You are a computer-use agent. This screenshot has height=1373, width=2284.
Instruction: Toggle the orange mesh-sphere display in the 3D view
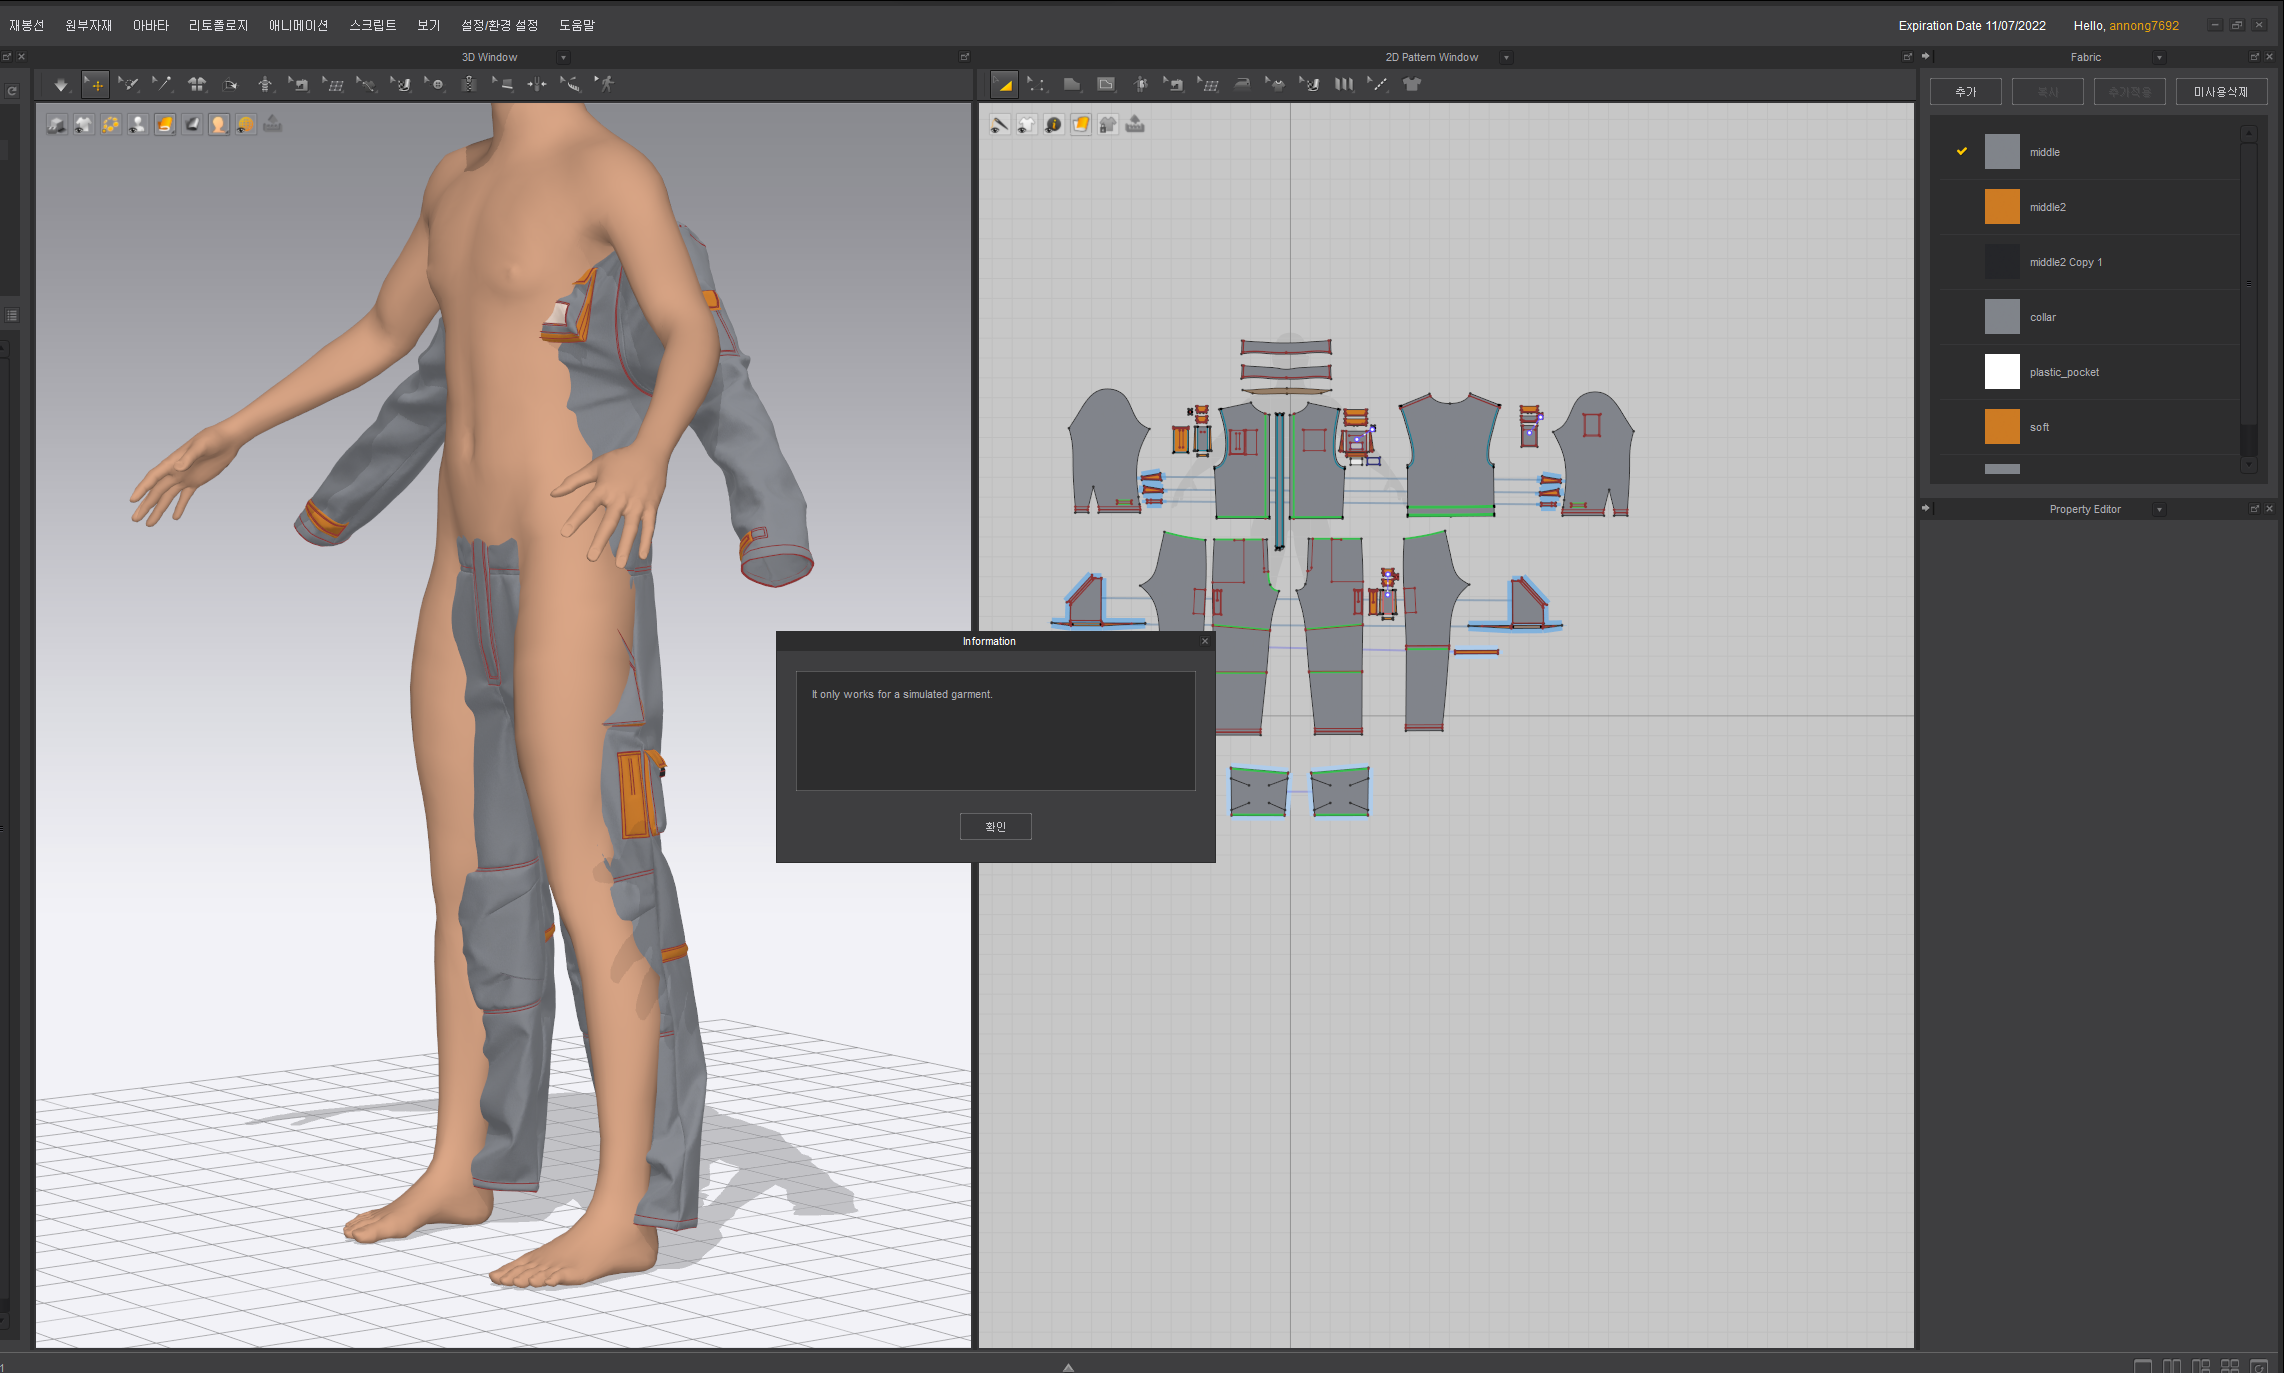tap(246, 124)
